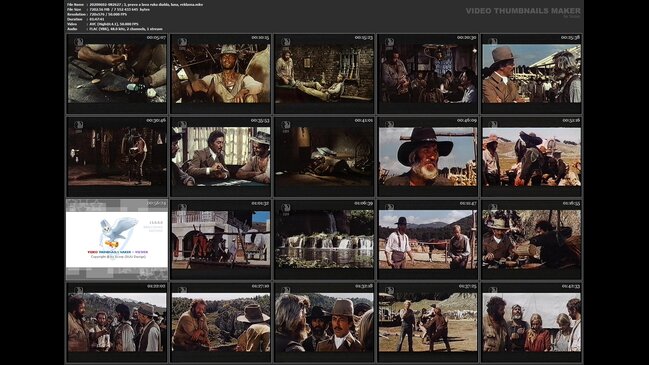Select the 00:10:15 thumbnail of smiling man in hat
Image resolution: width=649 pixels, height=365 pixels.
221,74
